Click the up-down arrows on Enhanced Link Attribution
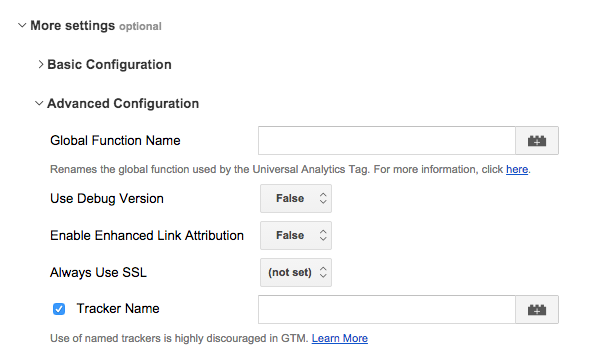The image size is (594, 362). tap(323, 236)
